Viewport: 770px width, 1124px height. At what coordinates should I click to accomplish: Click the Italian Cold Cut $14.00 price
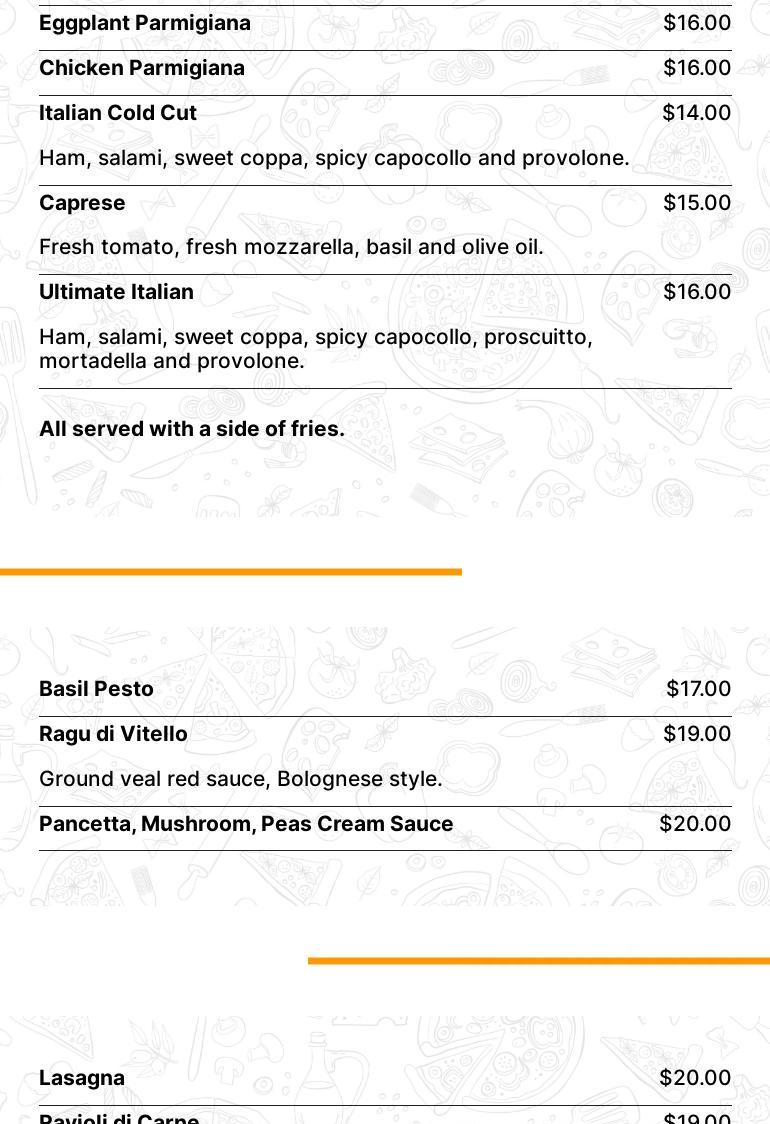click(696, 113)
